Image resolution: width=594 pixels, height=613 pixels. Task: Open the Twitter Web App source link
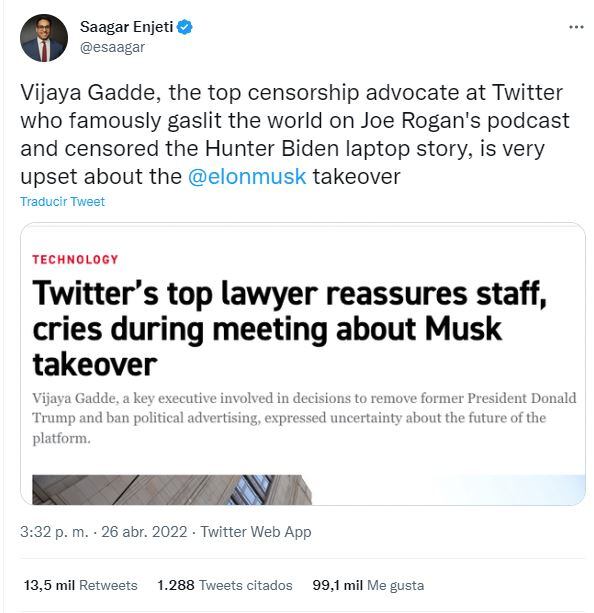(256, 532)
